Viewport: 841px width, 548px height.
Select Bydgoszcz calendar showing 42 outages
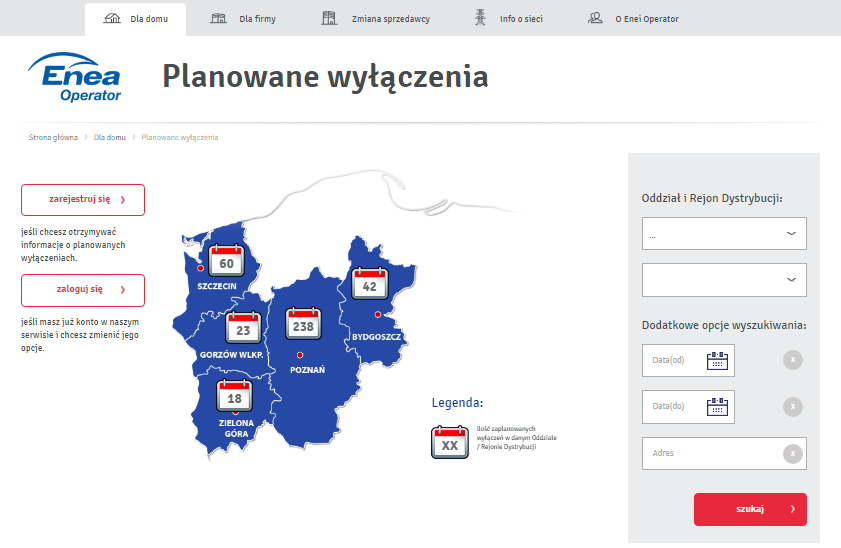[370, 284]
